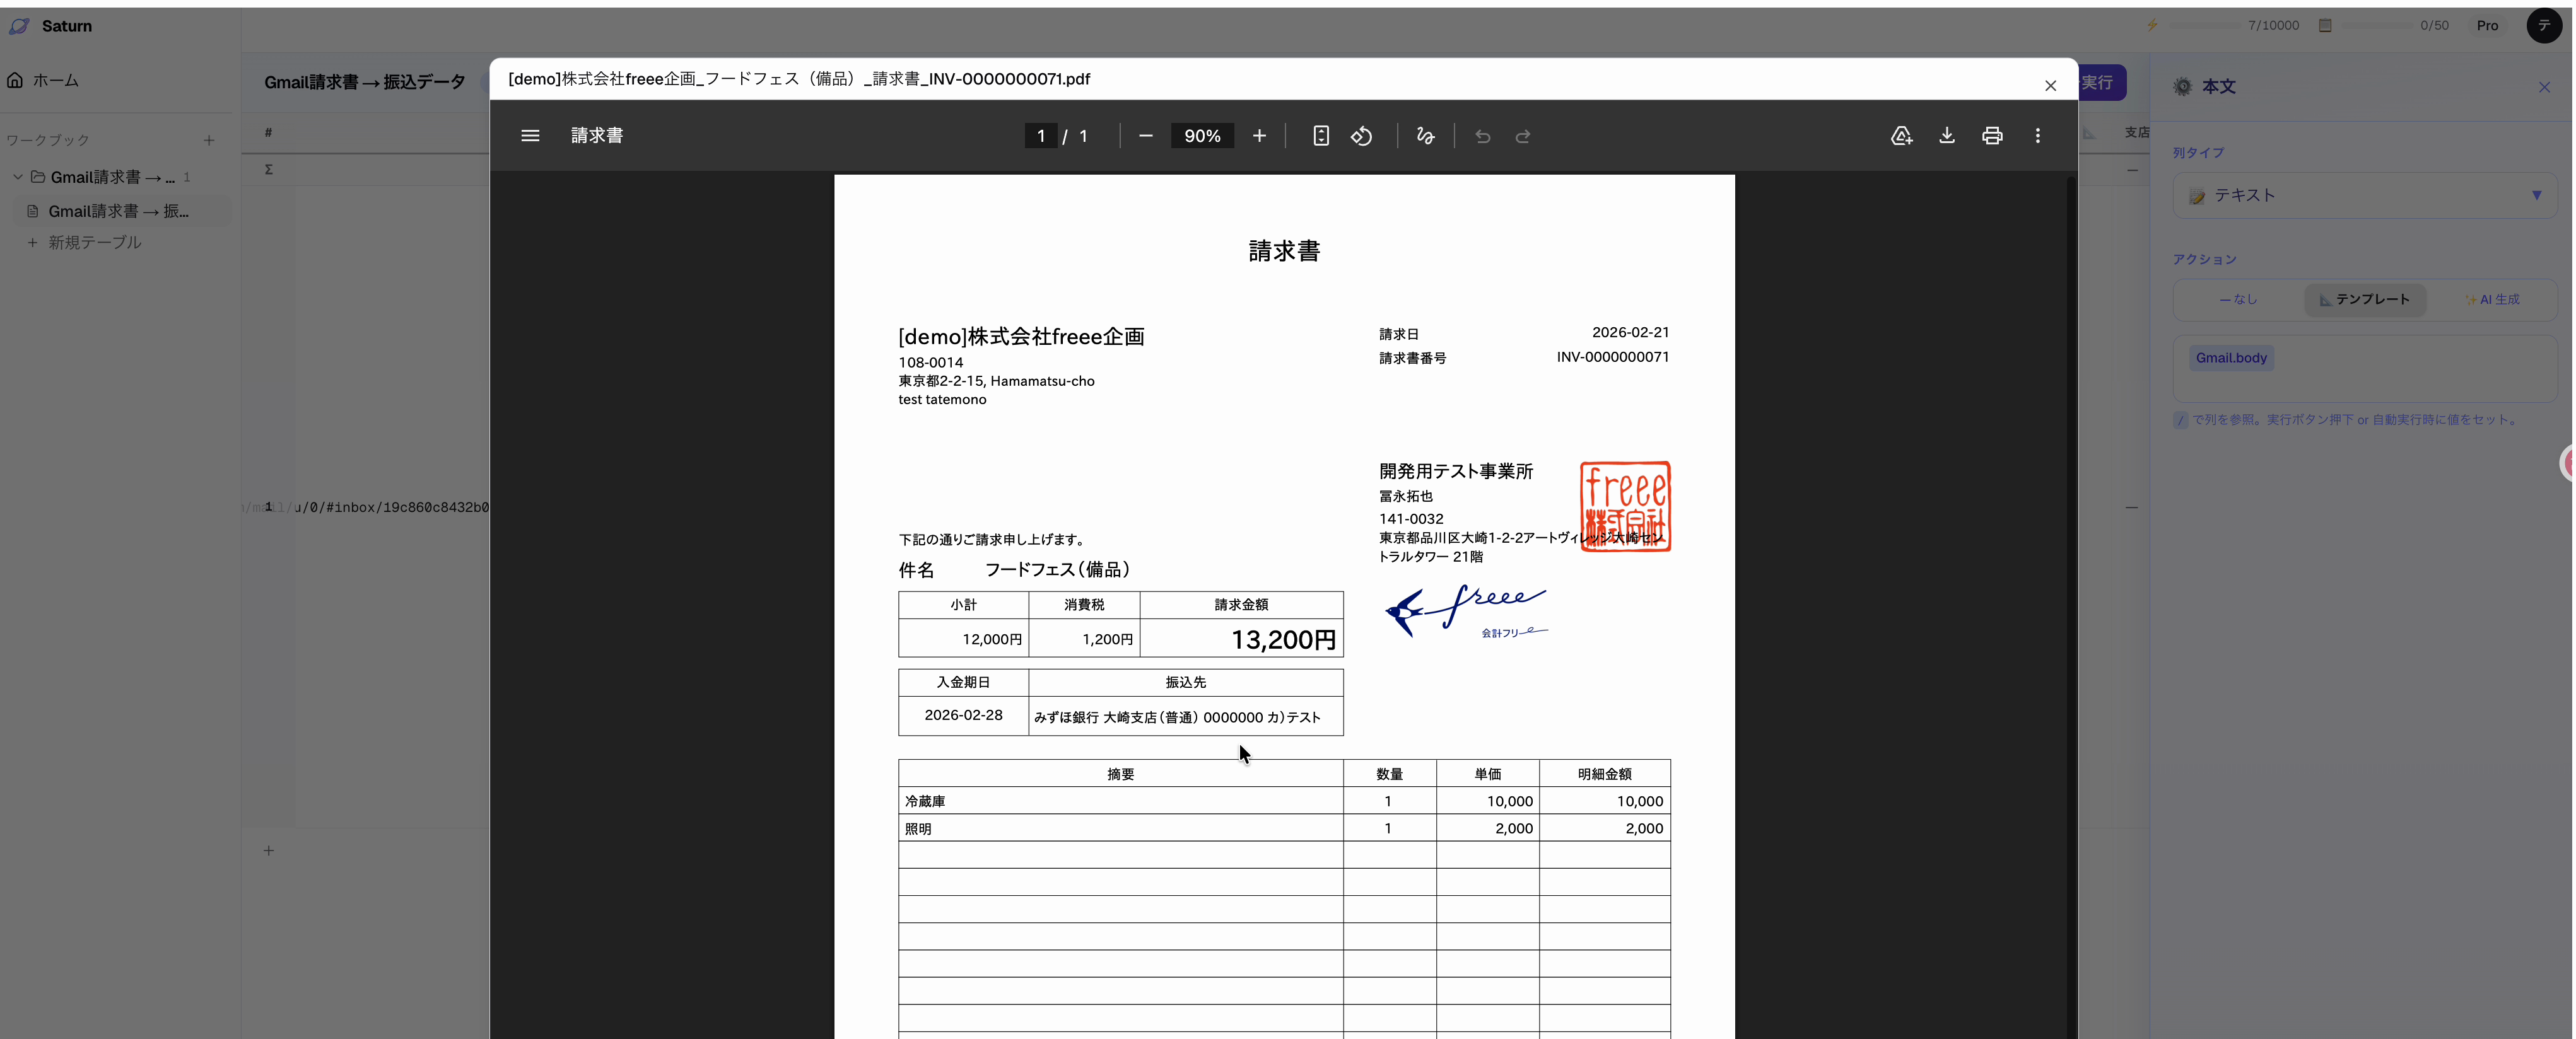Zoom in the PDF with plus
The width and height of the screenshot is (2576, 1039).
click(1259, 136)
